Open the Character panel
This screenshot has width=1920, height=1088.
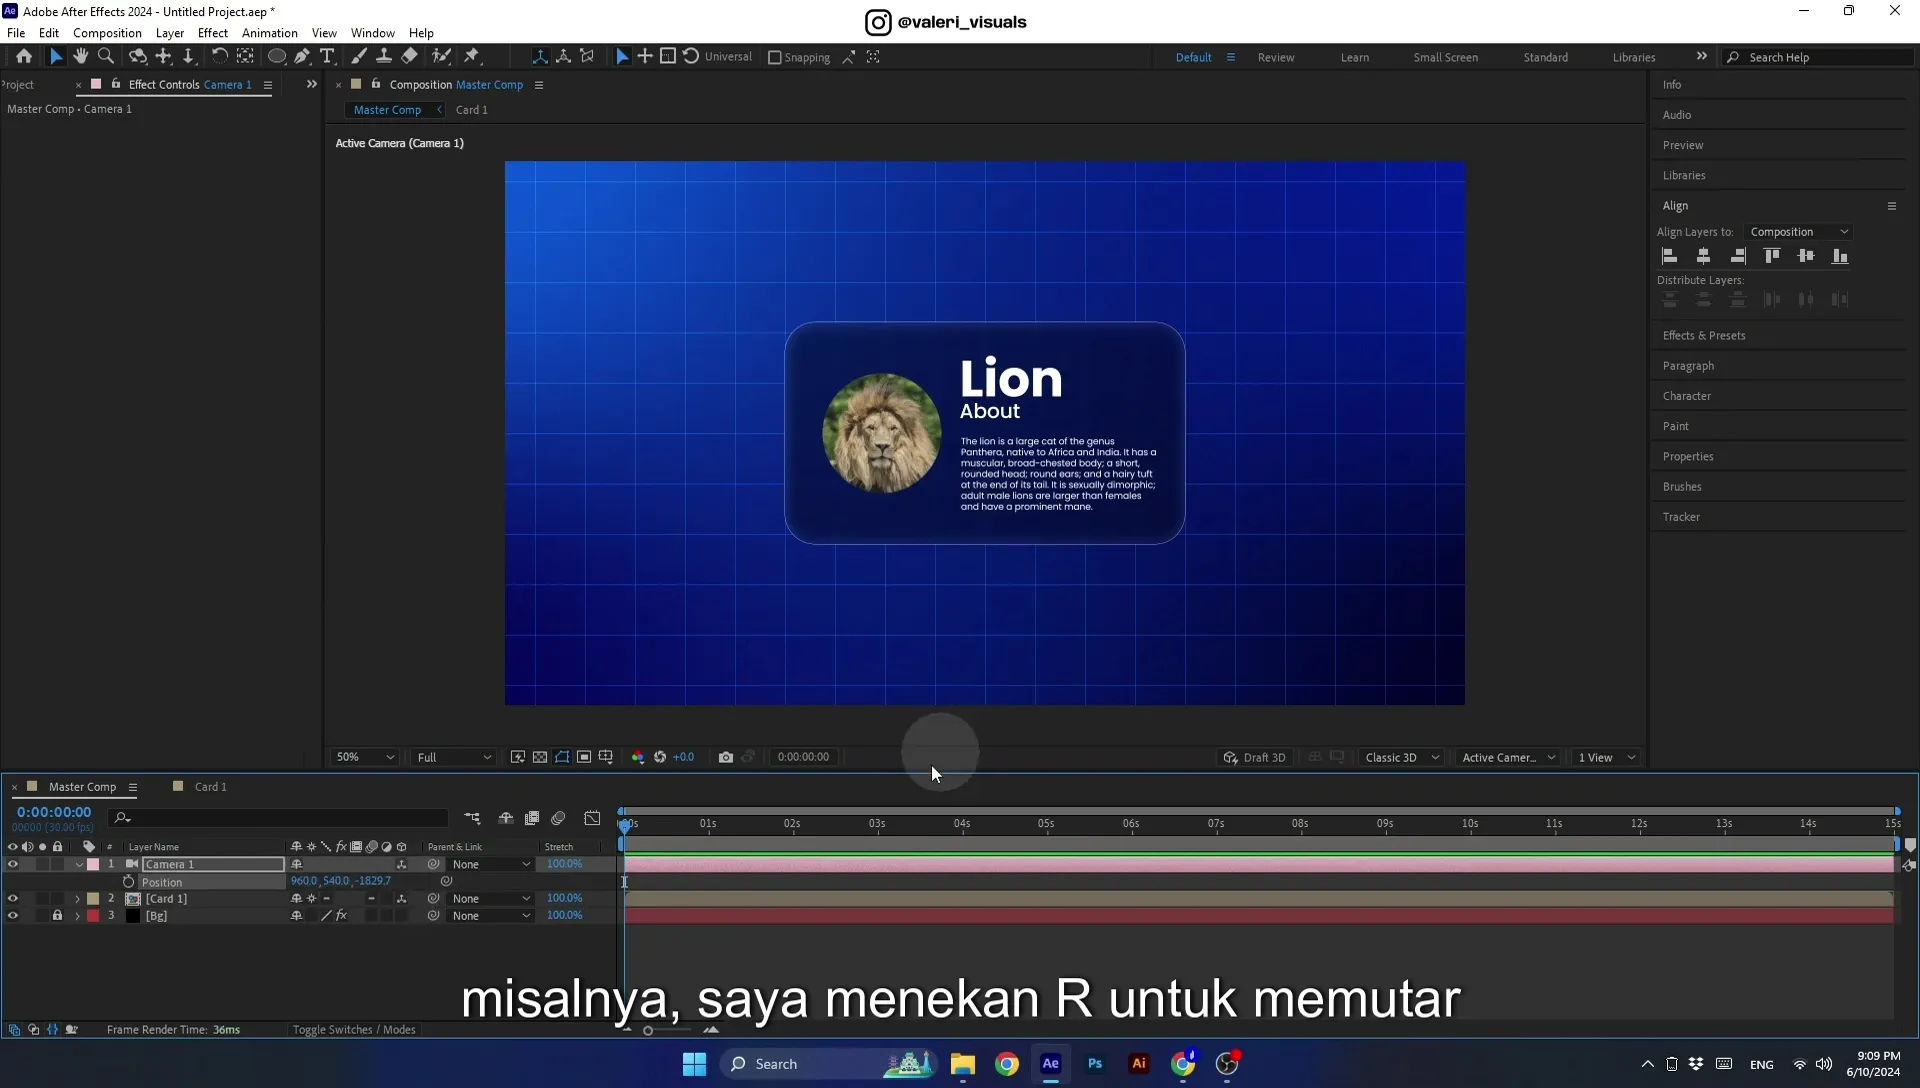coord(1686,396)
